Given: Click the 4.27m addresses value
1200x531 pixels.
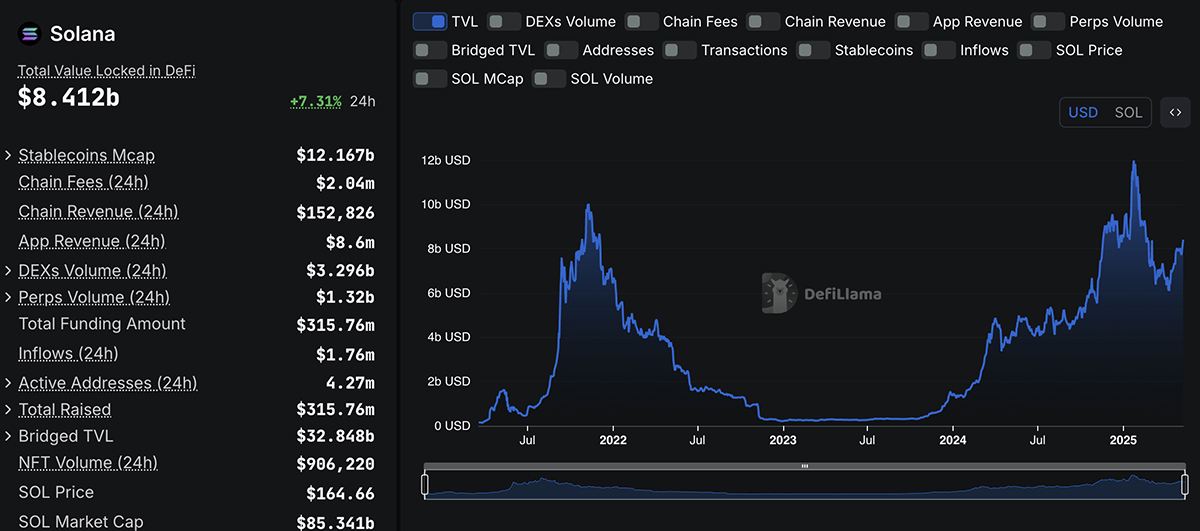Looking at the screenshot, I should (x=350, y=383).
